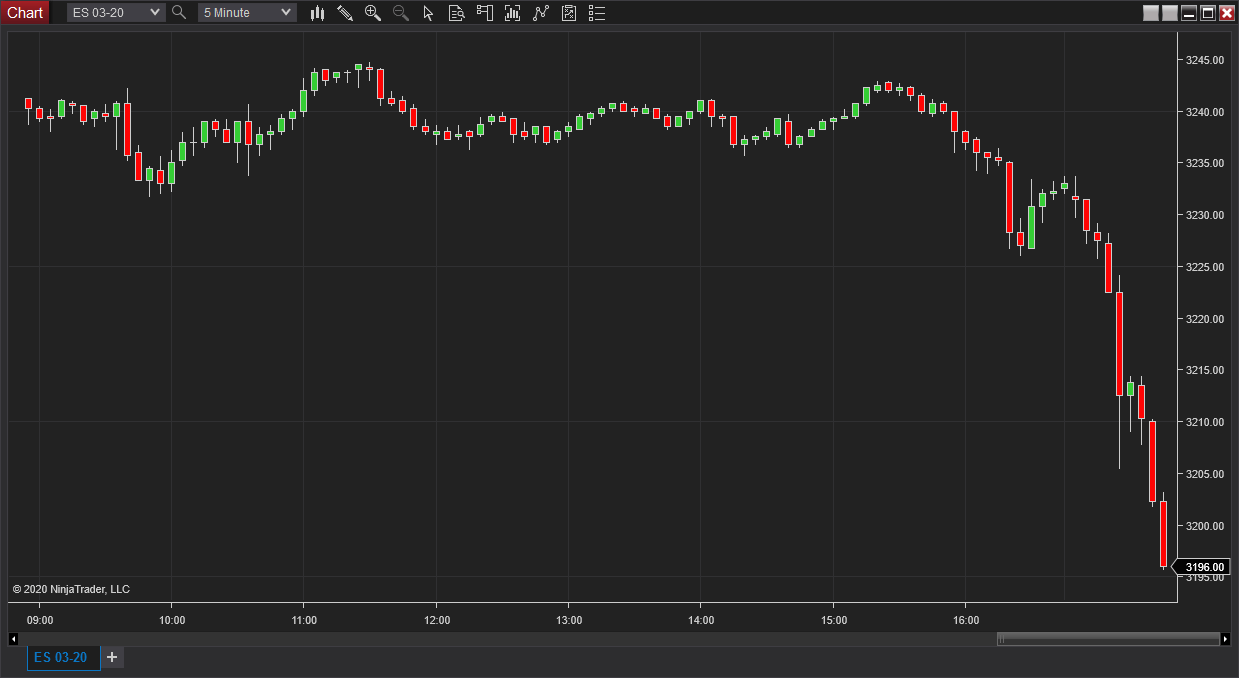Add a new tab with plus button

[x=112, y=657]
